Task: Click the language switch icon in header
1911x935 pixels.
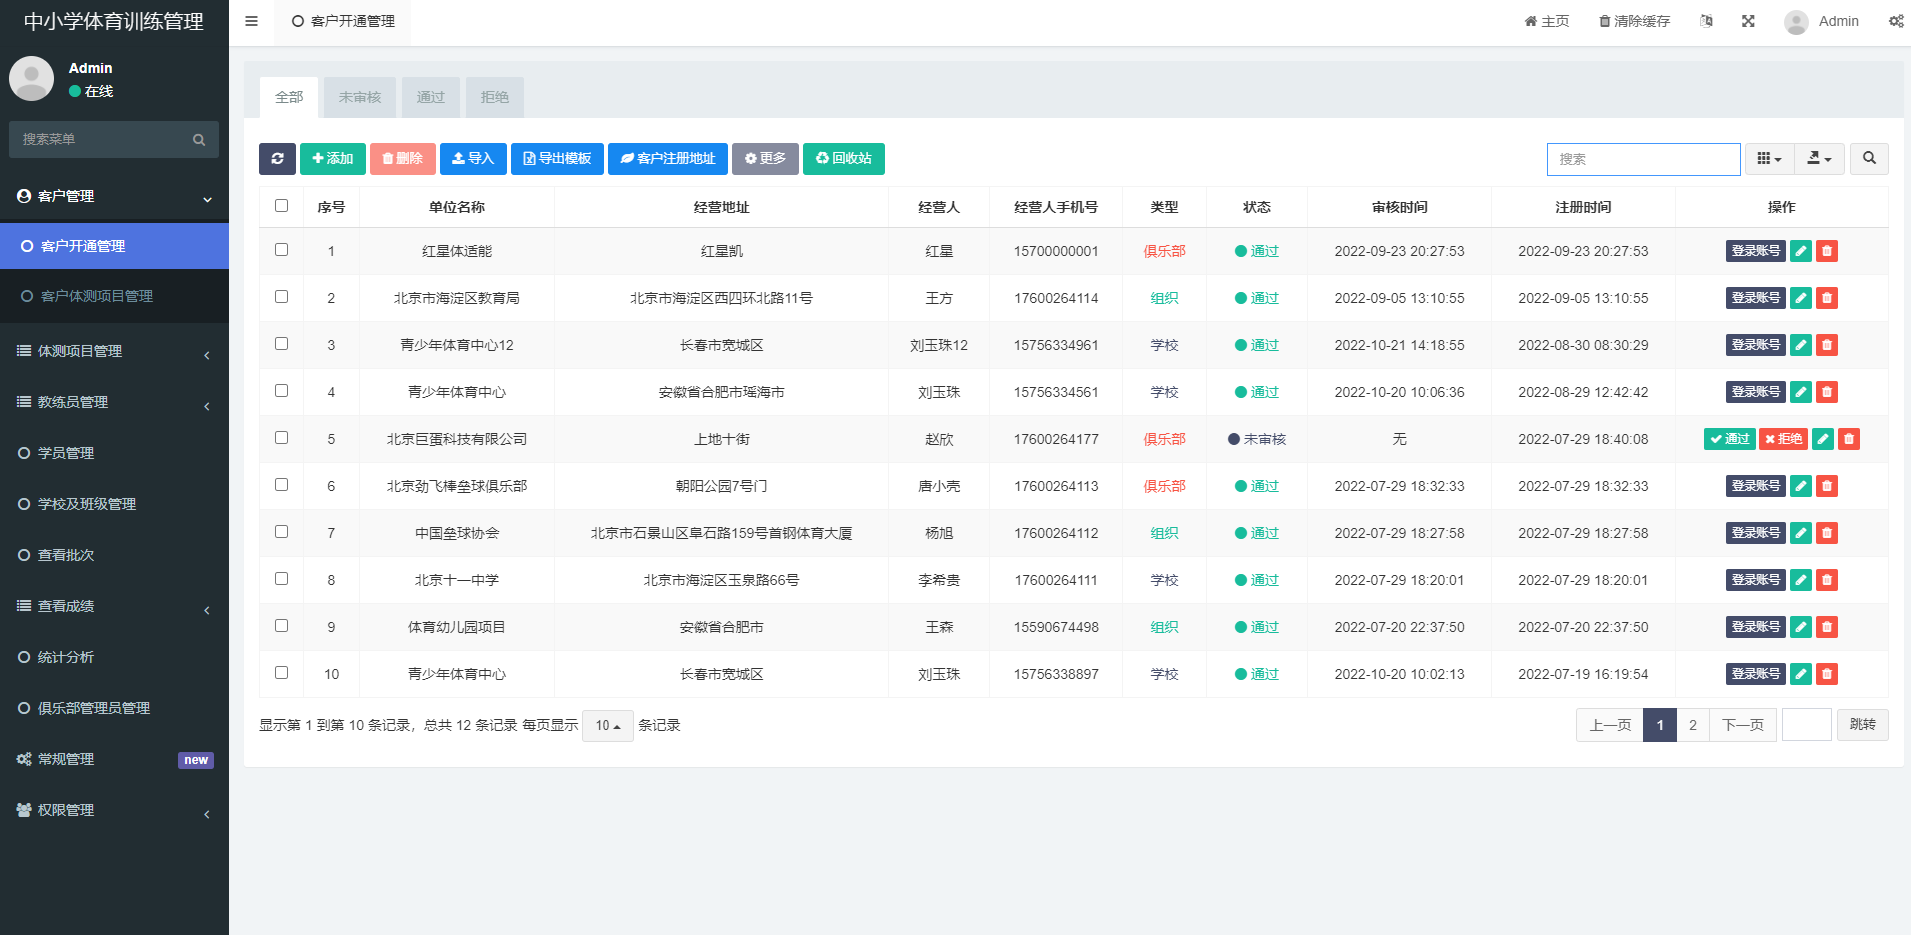Action: tap(1706, 21)
